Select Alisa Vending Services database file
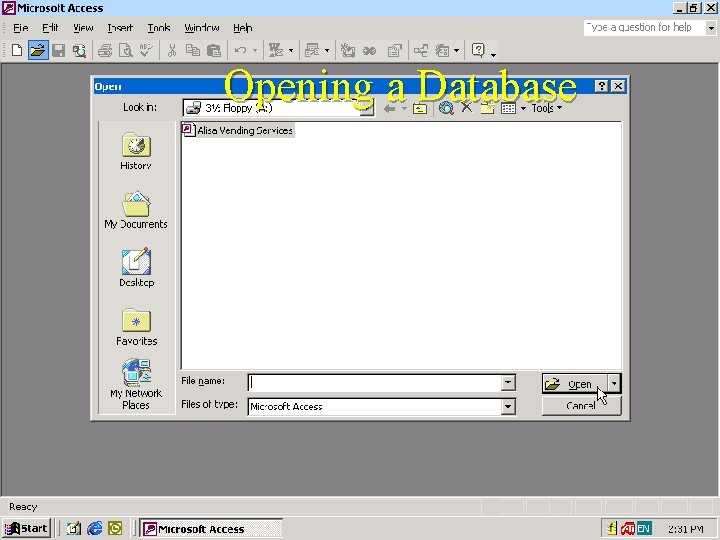The image size is (720, 540). pos(238,130)
